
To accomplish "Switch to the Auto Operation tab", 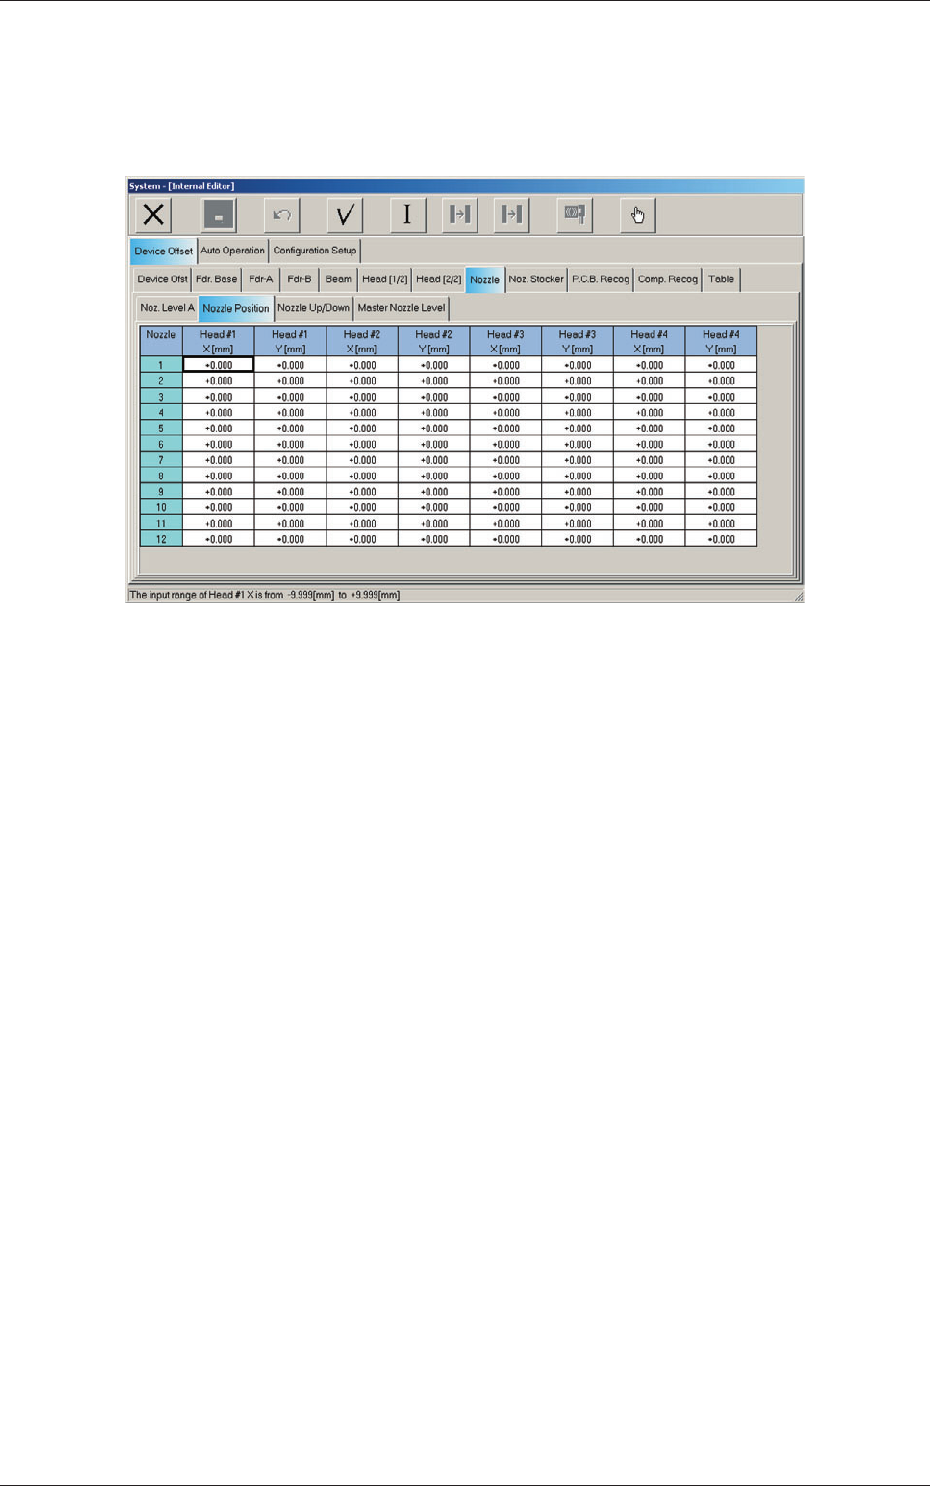I will point(233,251).
